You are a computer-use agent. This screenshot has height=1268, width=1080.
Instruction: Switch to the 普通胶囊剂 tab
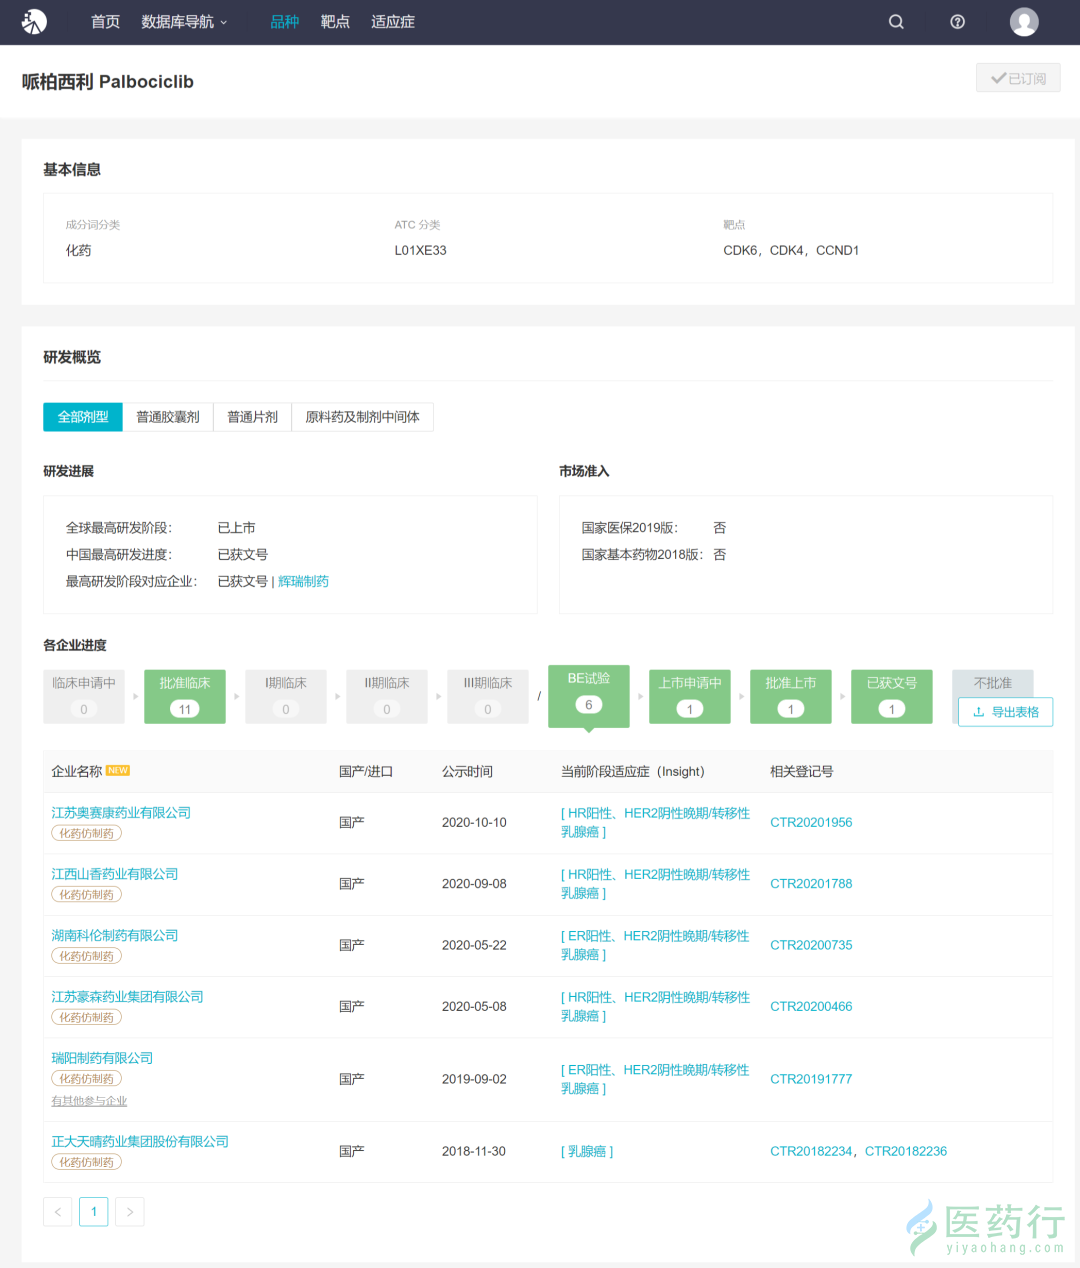point(168,417)
